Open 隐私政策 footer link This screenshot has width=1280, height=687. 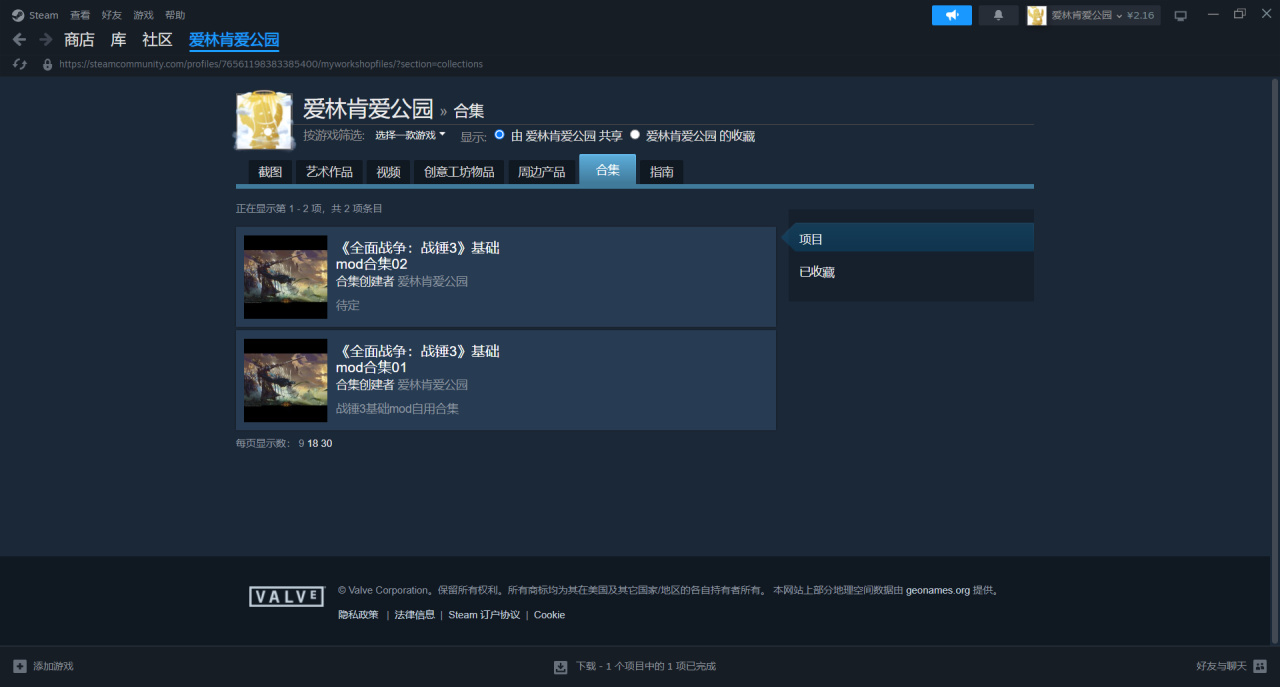358,615
